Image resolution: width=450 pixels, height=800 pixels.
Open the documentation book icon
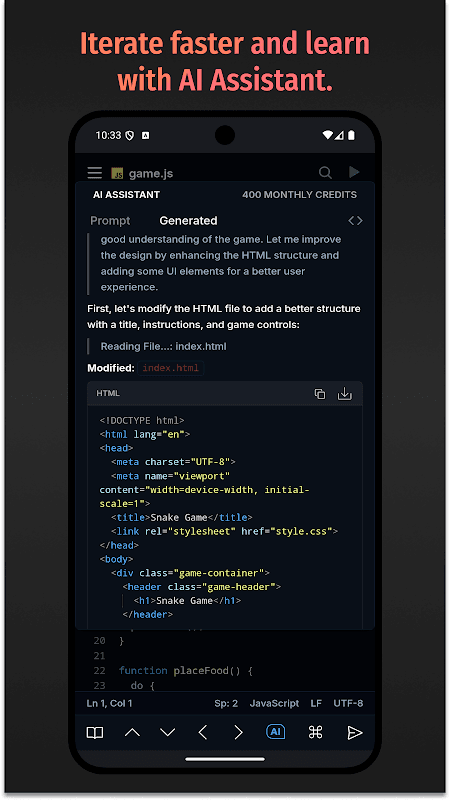95,733
